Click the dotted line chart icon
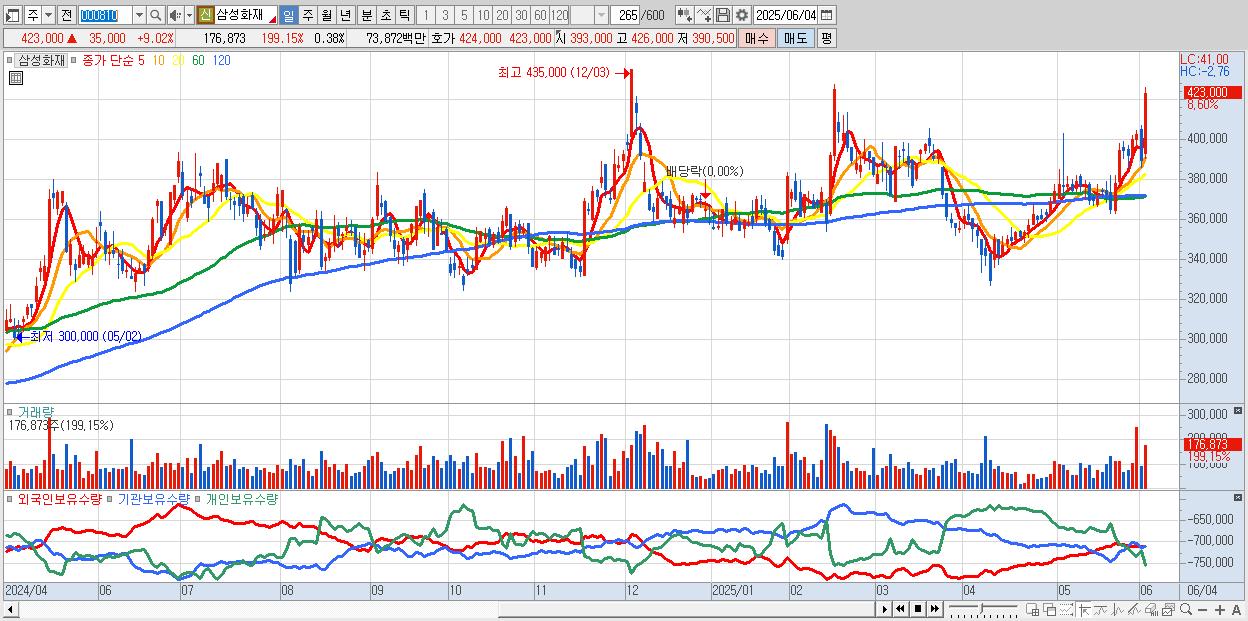The image size is (1248, 621). 1066,610
